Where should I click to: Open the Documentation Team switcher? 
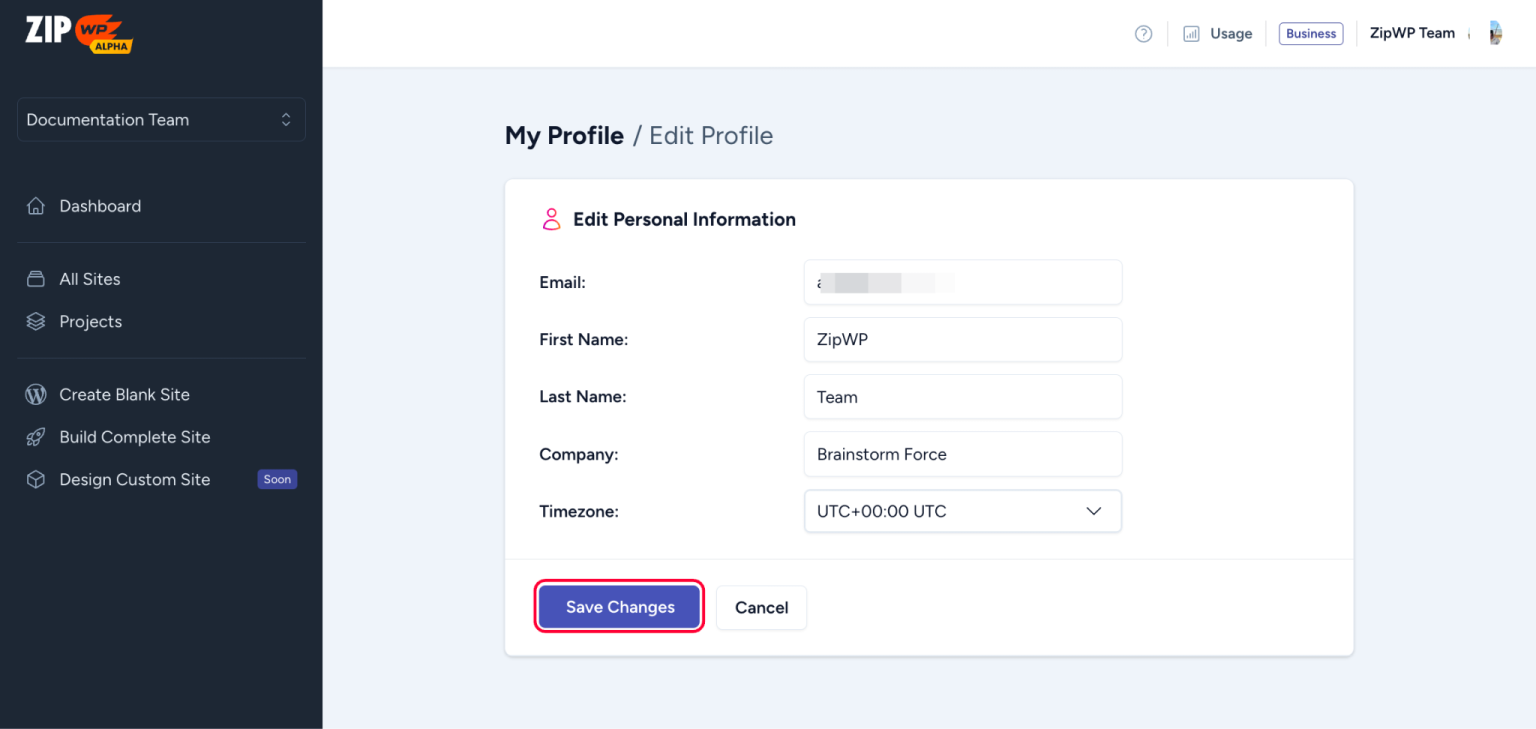(160, 119)
